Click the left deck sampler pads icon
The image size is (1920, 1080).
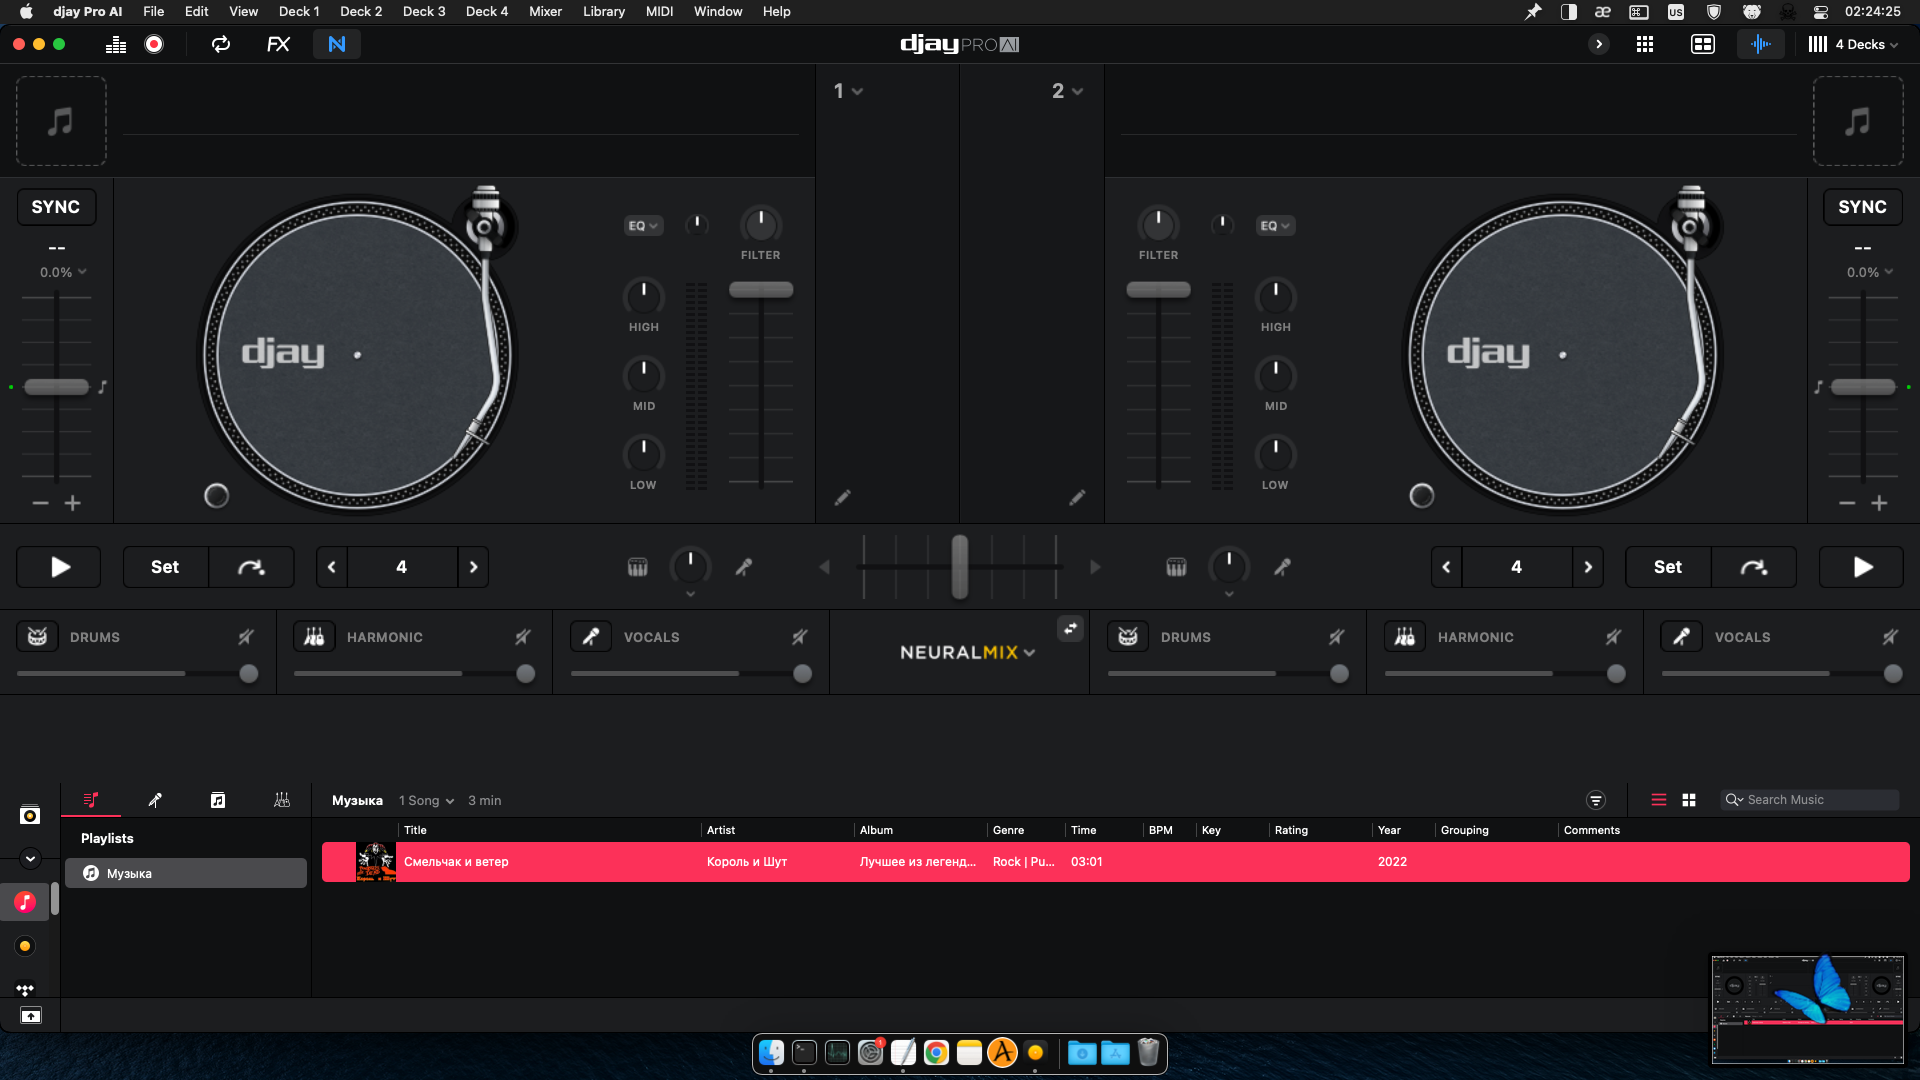pyautogui.click(x=637, y=568)
